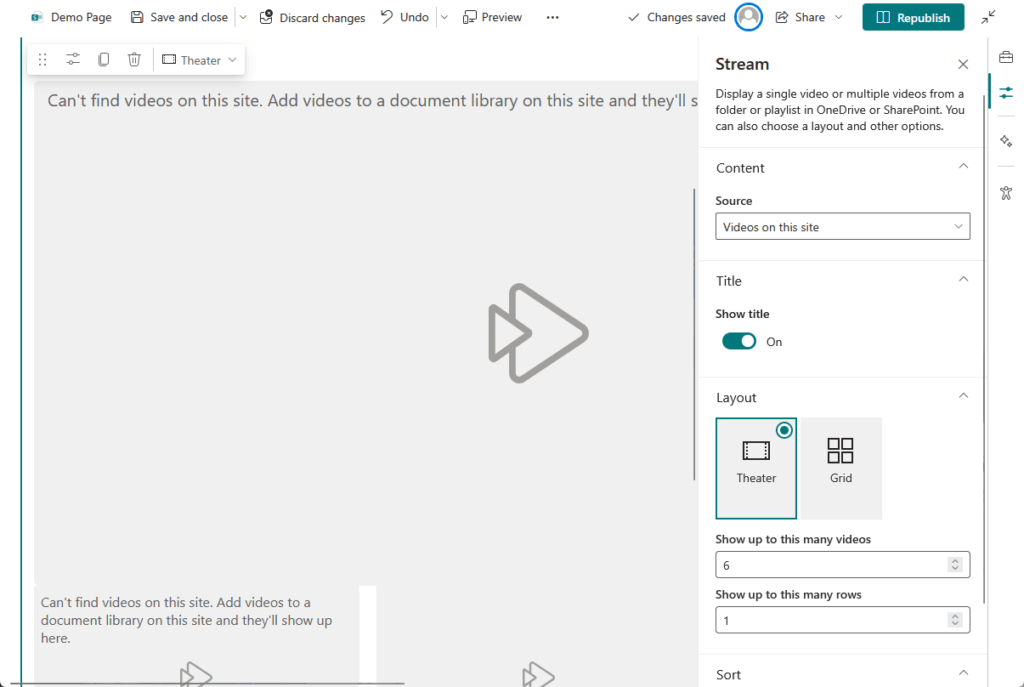Decrease the number of videos with down arrow

coord(955,569)
